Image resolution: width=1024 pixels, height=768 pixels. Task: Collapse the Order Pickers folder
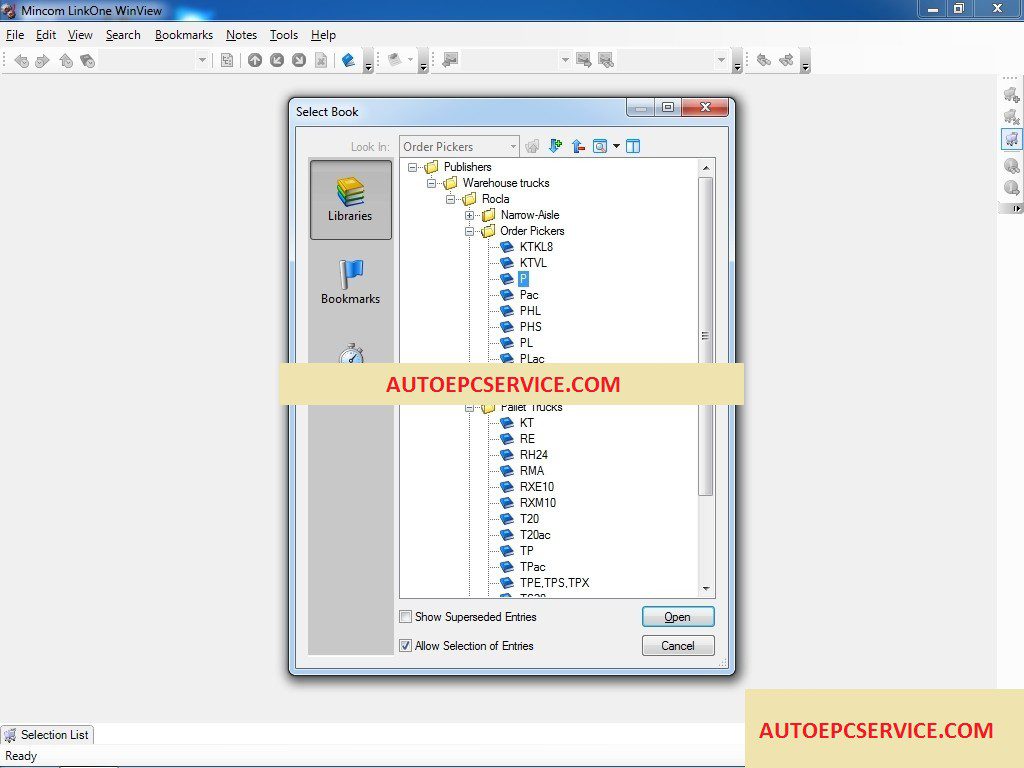pyautogui.click(x=470, y=231)
